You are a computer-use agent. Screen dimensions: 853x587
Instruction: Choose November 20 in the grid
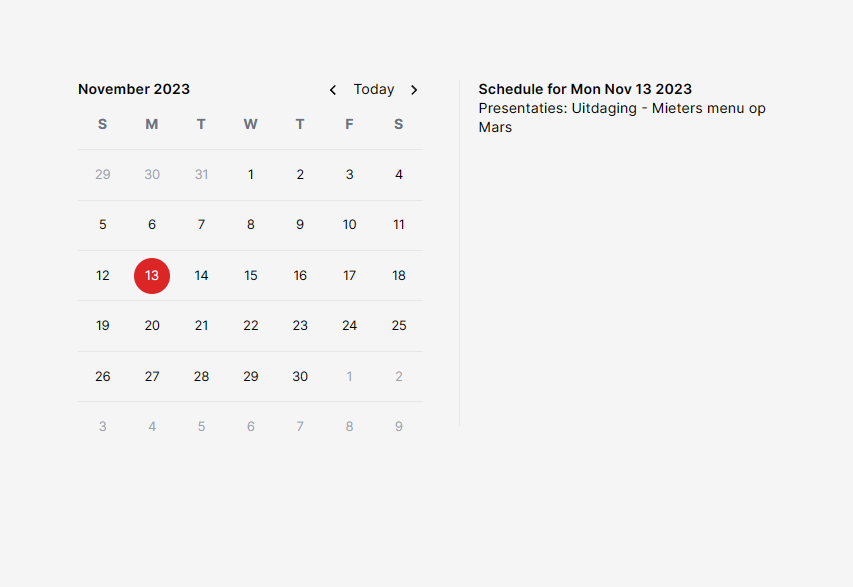click(152, 326)
